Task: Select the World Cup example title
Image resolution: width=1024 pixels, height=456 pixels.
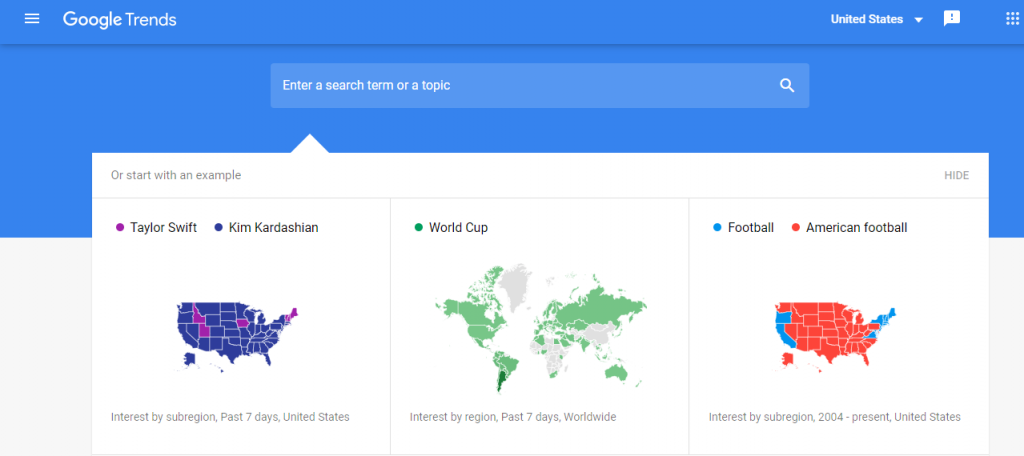Action: tap(458, 228)
